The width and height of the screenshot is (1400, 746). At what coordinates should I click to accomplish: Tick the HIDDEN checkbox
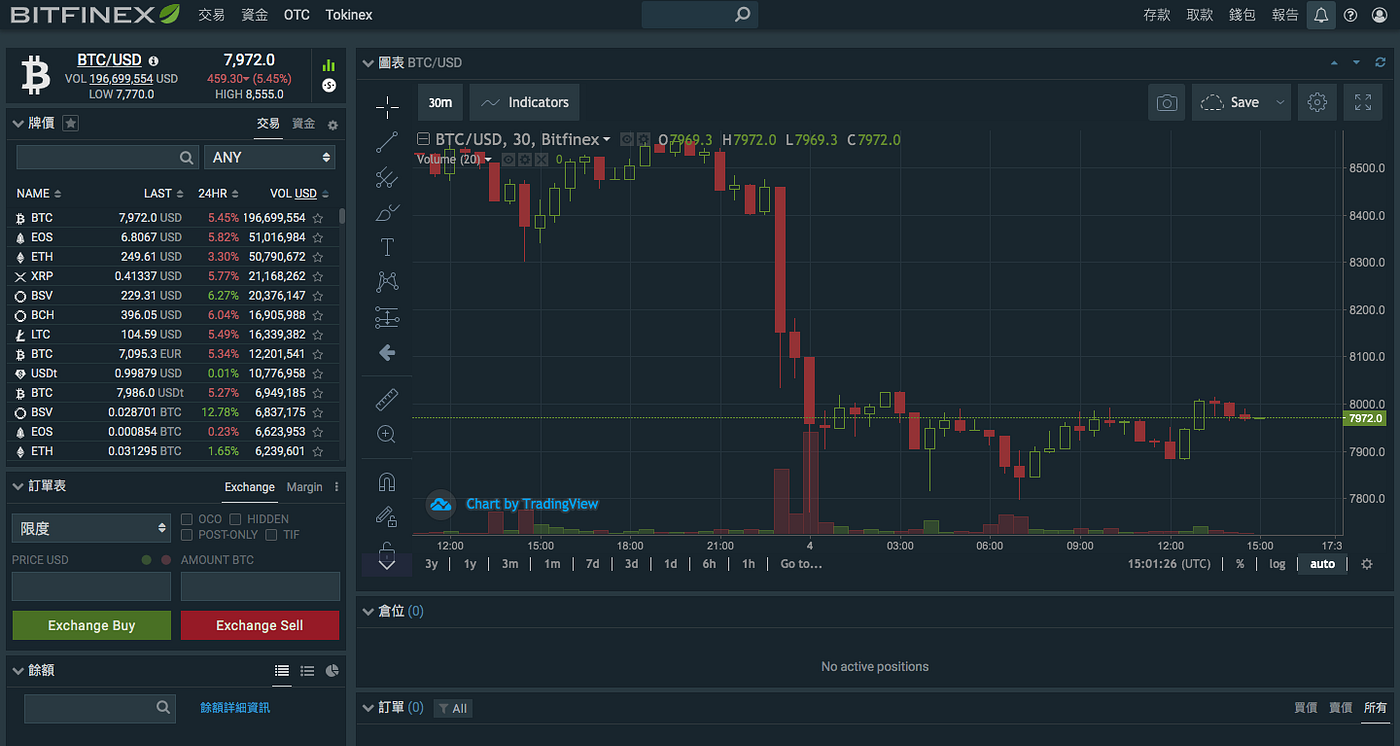pos(235,519)
